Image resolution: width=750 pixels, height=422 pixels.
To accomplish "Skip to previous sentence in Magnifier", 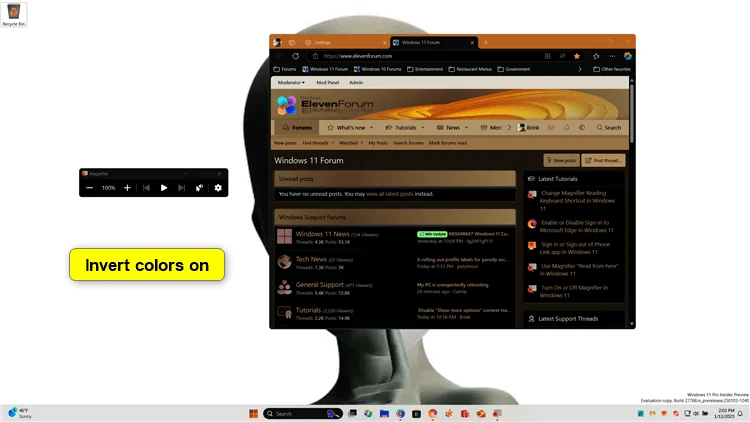I will (146, 188).
